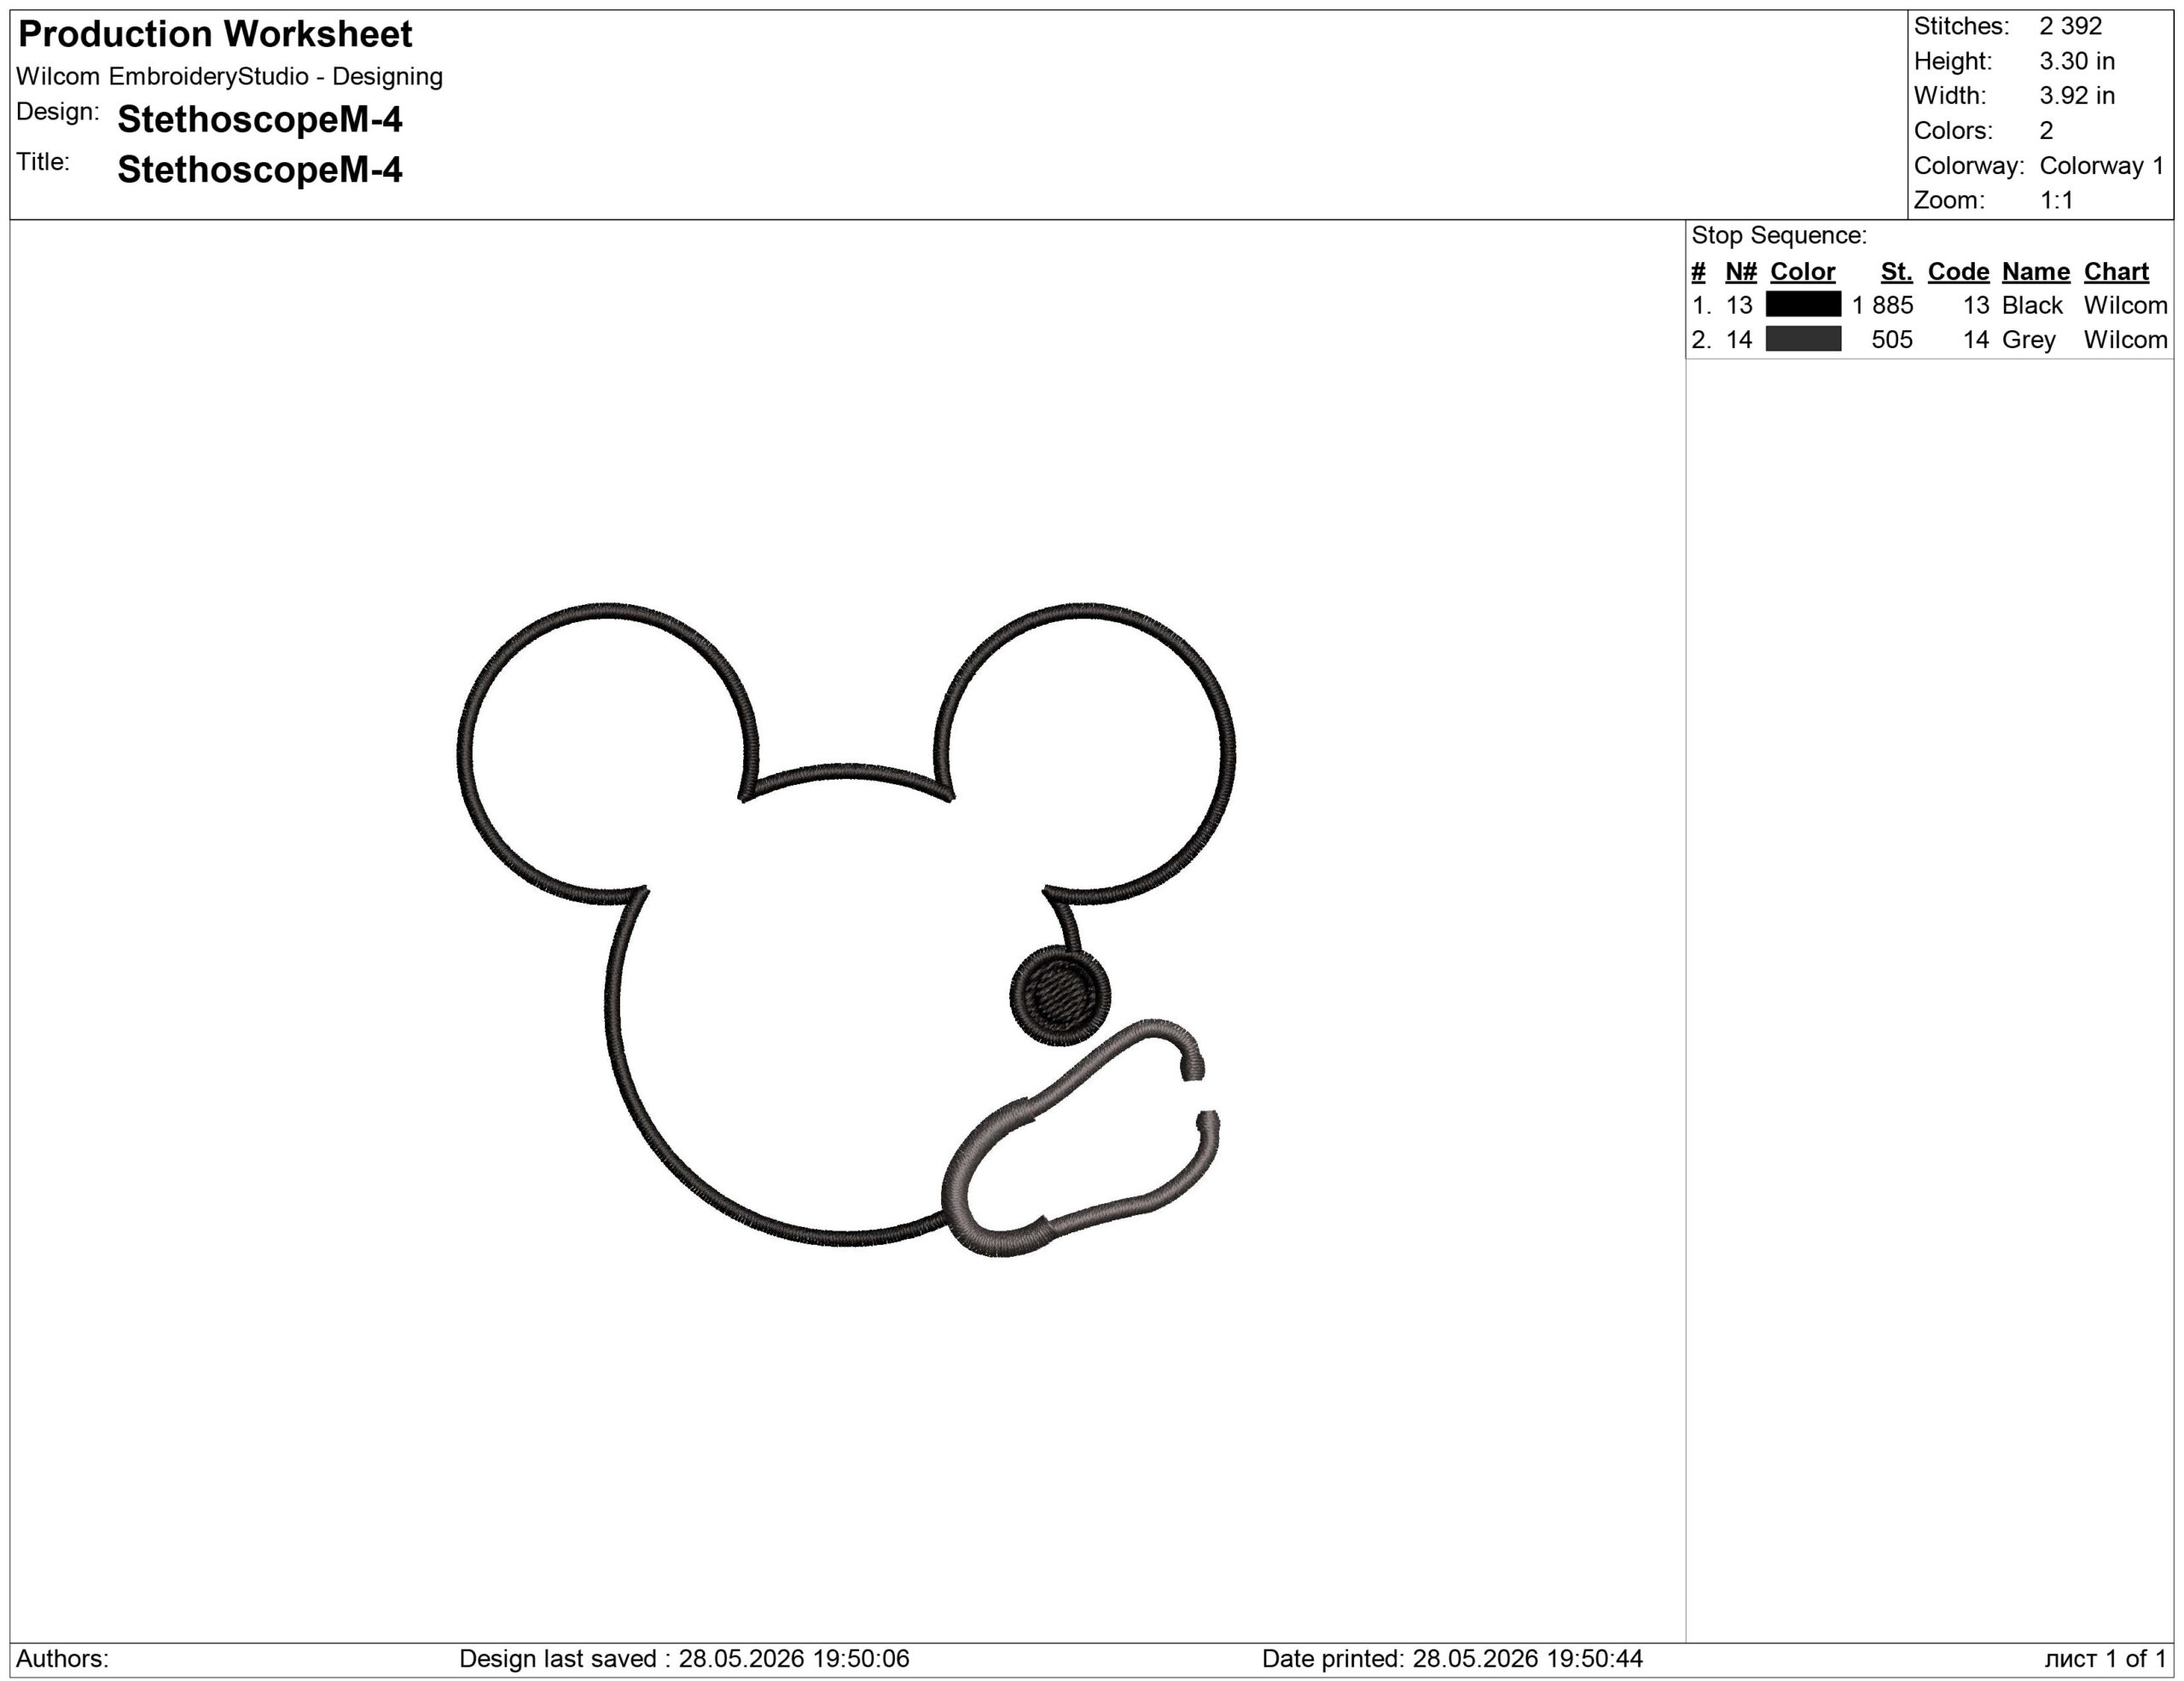The image size is (2184, 1681).
Task: Click the Stitches count 2 392
Action: (2070, 26)
